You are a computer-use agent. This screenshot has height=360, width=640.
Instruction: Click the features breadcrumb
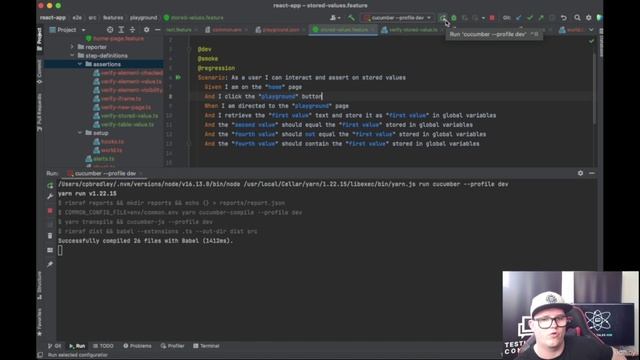pos(113,18)
